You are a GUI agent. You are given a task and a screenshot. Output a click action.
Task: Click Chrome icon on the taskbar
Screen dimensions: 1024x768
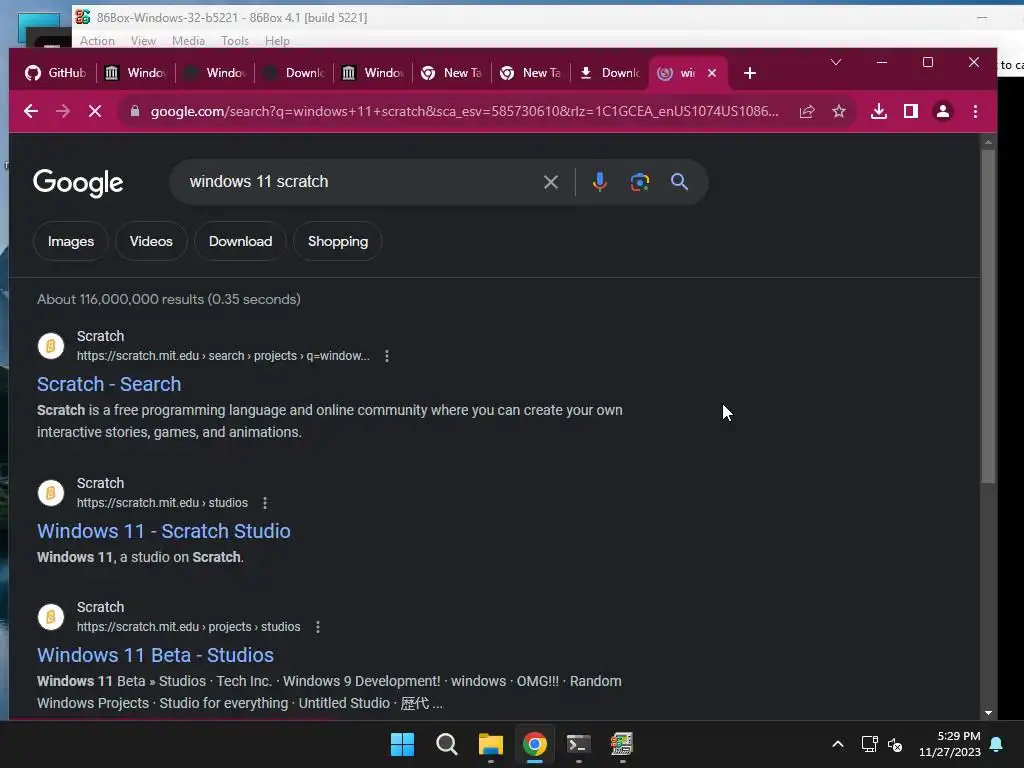coord(535,744)
